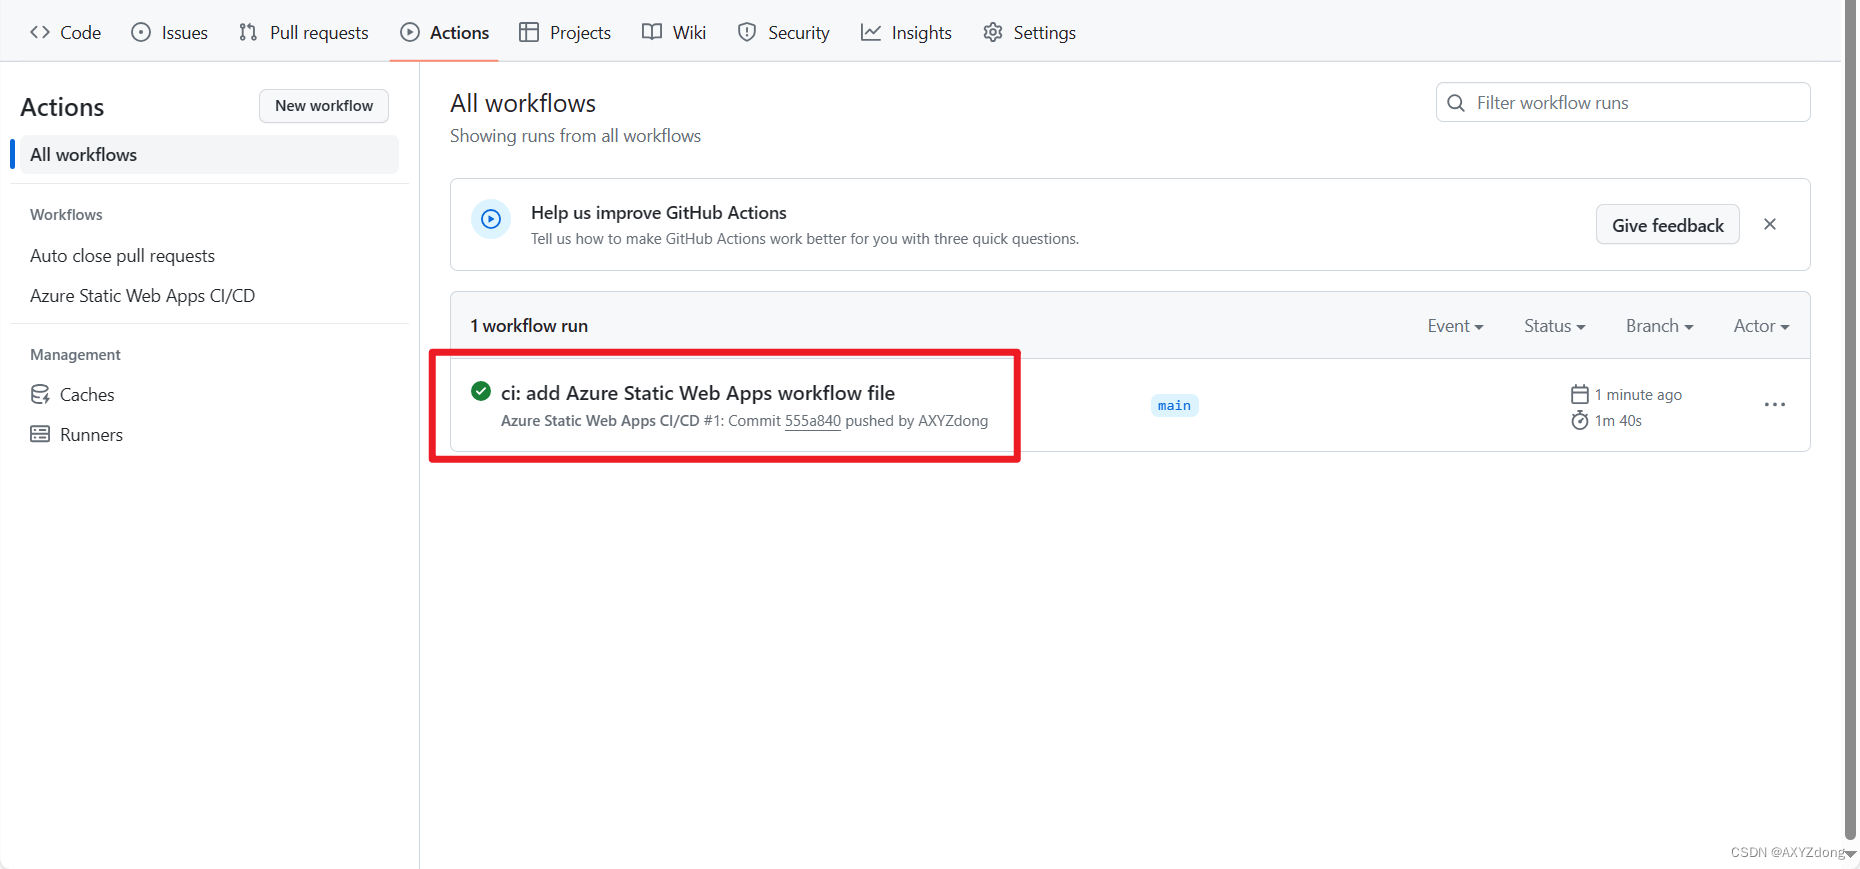1860x869 pixels.
Task: Click the Issues circle icon
Action: pos(141,32)
